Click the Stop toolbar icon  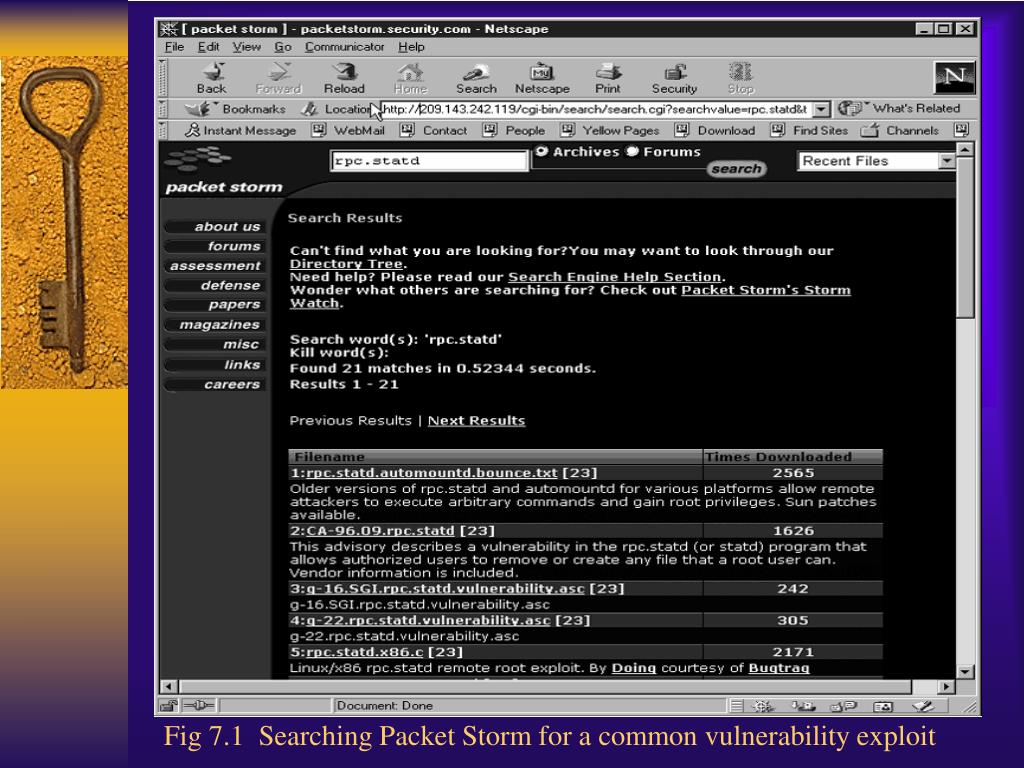(x=741, y=78)
